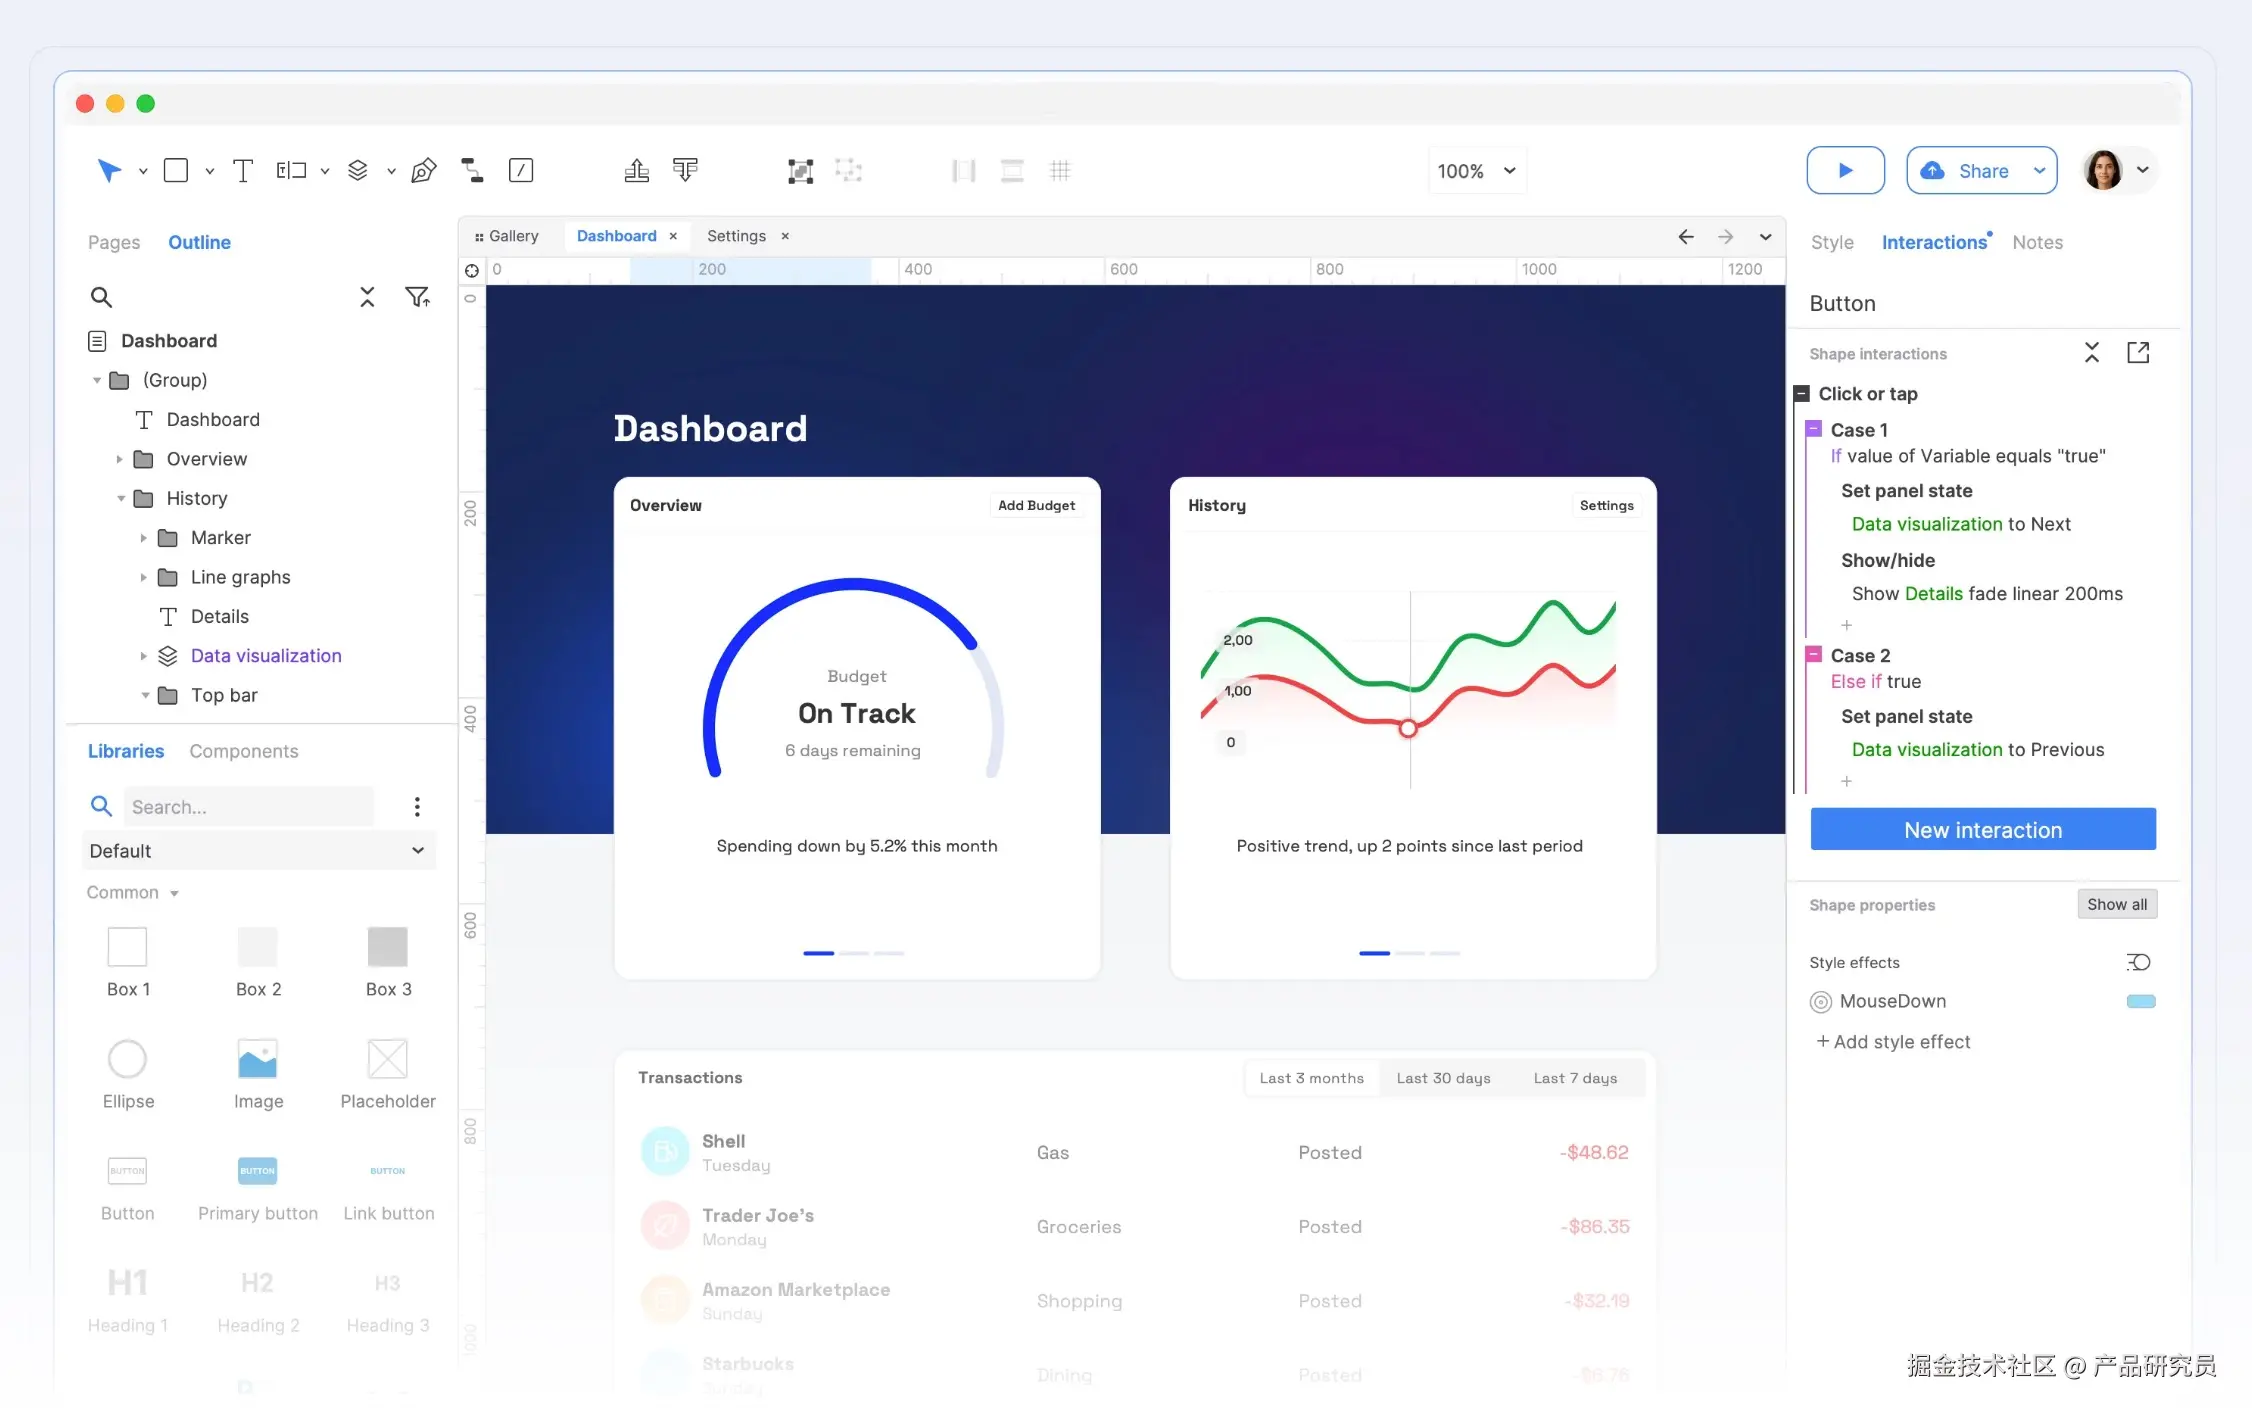Expand the Overview folder in the outline
This screenshot has width=2252, height=1414.
120,459
